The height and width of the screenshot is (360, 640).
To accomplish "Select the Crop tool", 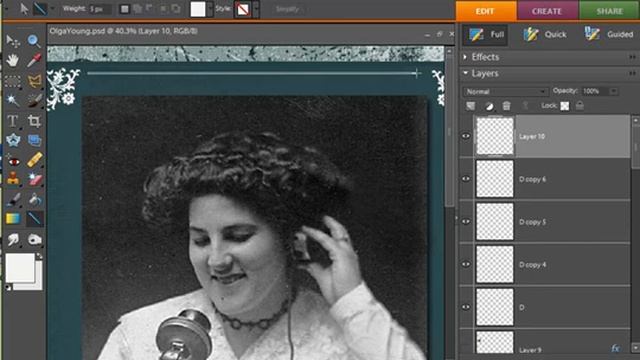I will click(x=34, y=121).
